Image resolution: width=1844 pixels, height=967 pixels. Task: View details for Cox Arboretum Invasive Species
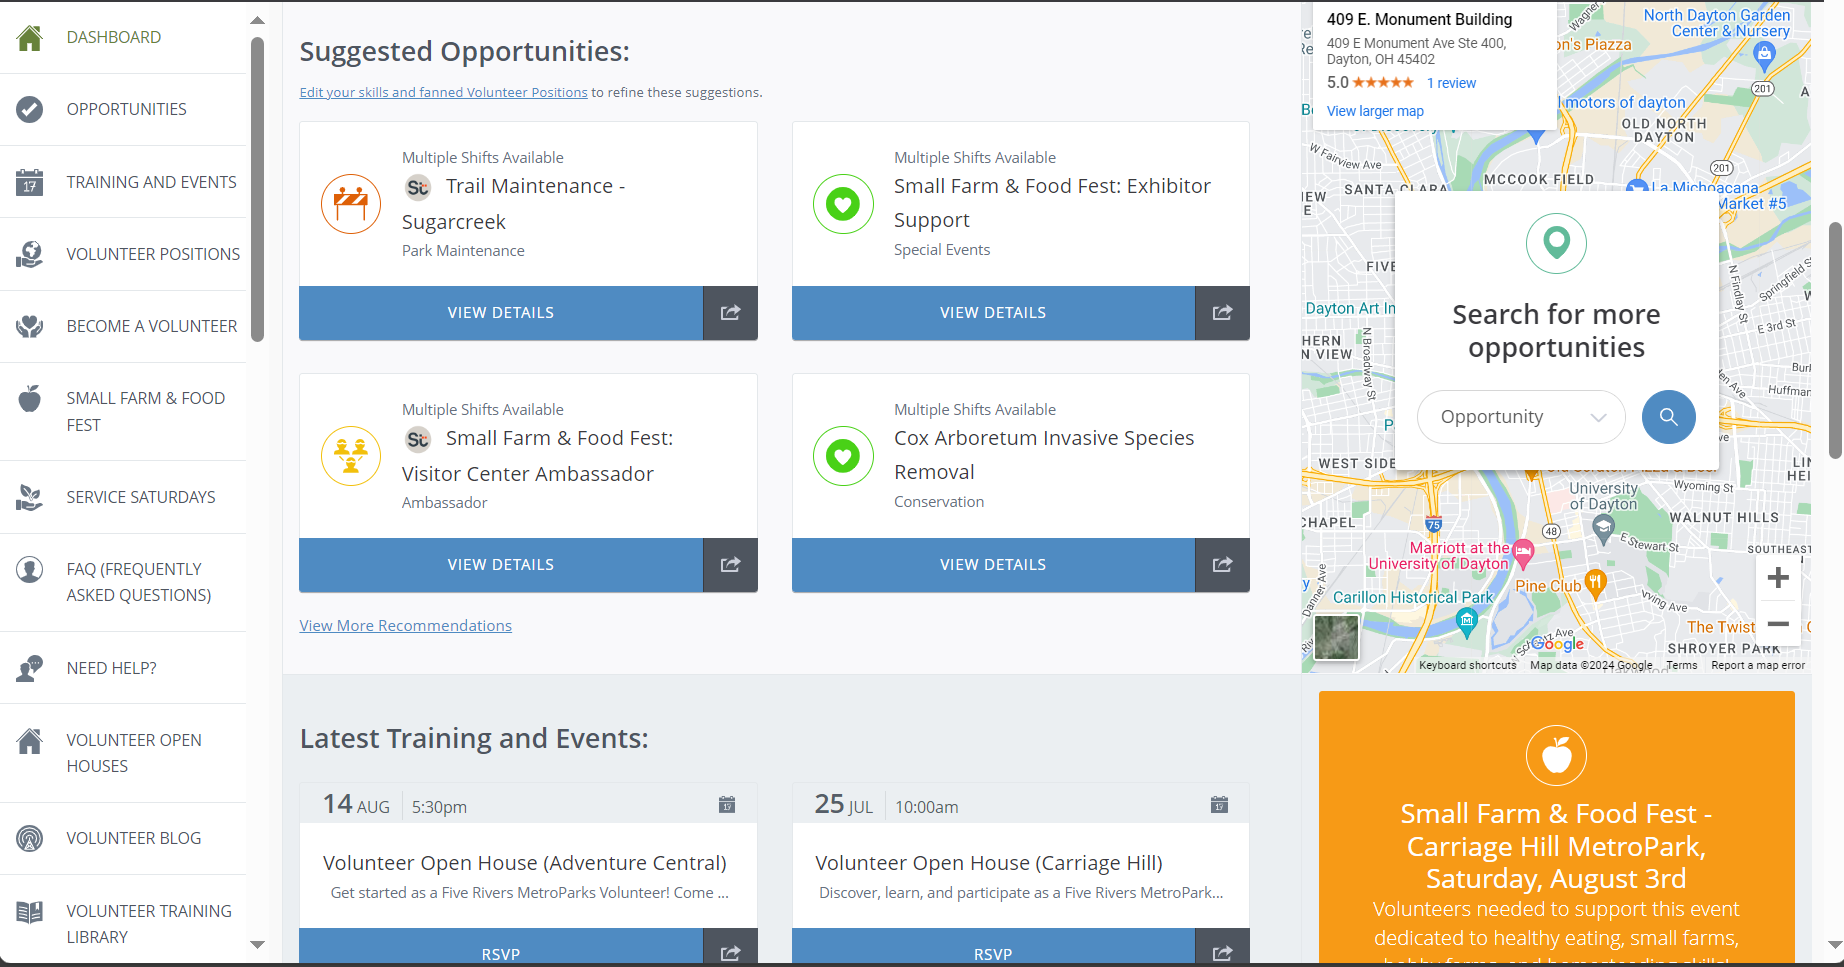tap(993, 565)
